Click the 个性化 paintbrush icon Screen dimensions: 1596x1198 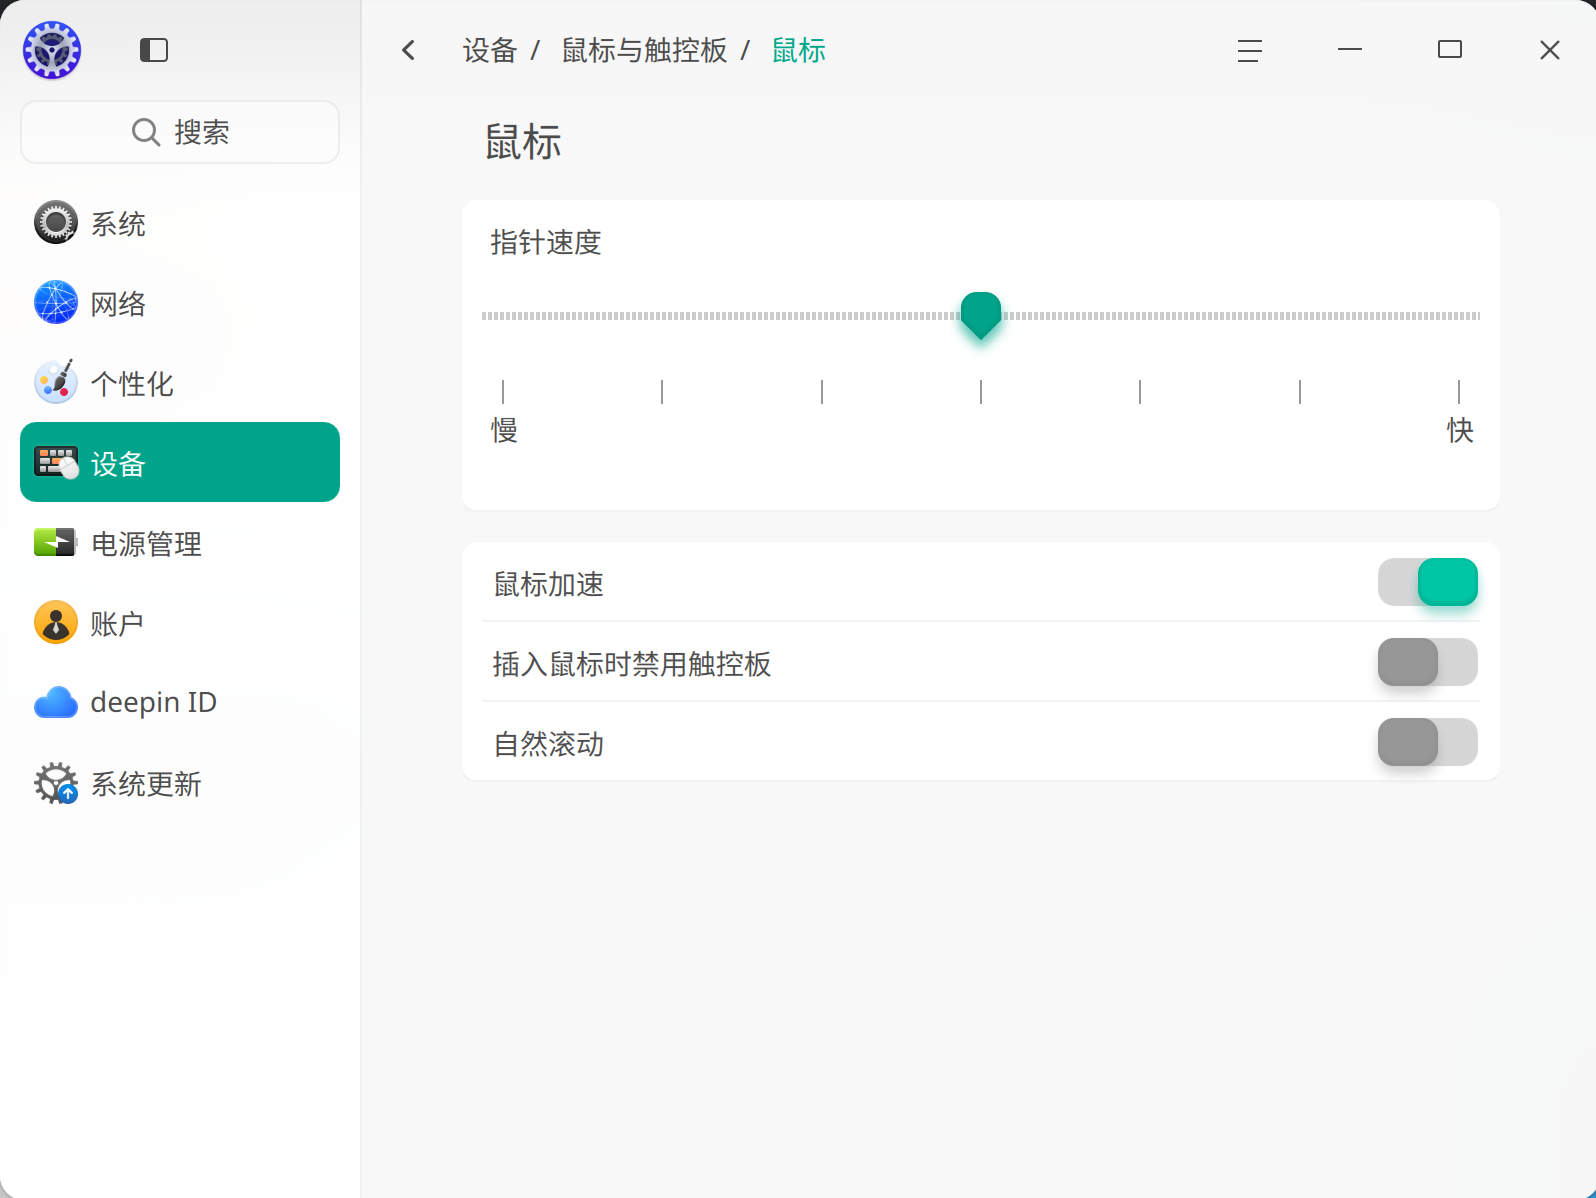[x=56, y=382]
